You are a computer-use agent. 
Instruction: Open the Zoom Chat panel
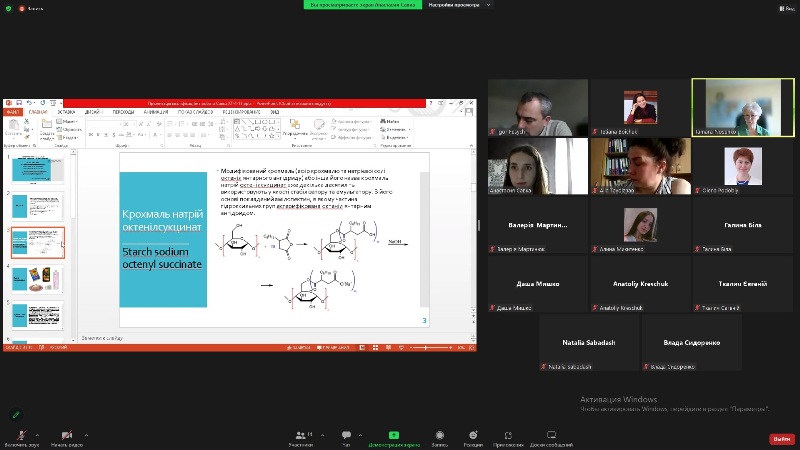[346, 438]
